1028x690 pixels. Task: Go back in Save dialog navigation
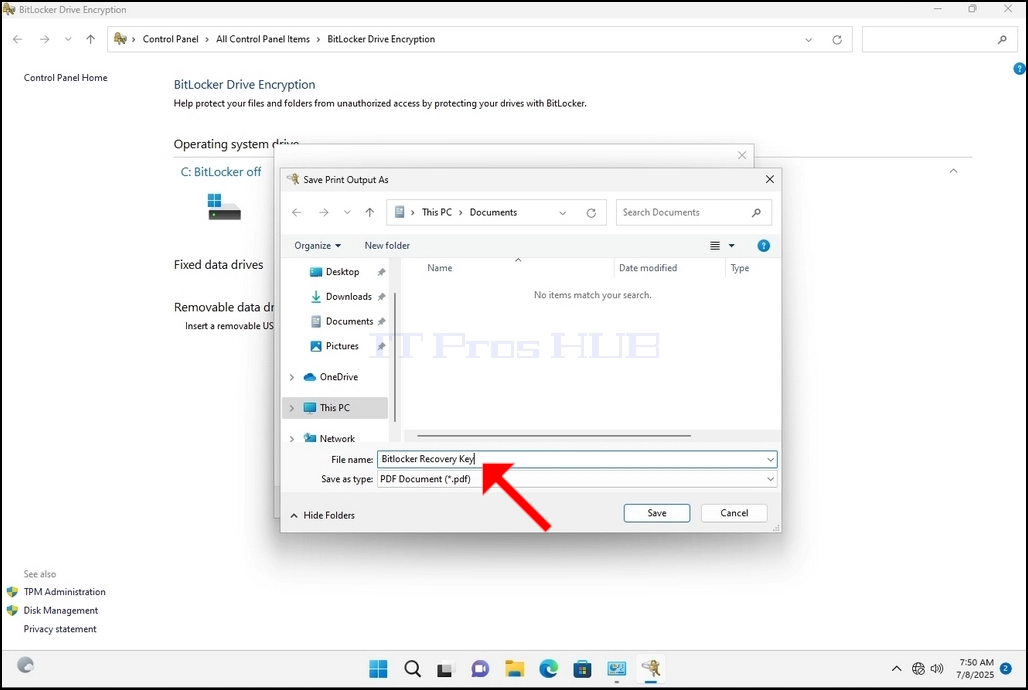click(296, 213)
